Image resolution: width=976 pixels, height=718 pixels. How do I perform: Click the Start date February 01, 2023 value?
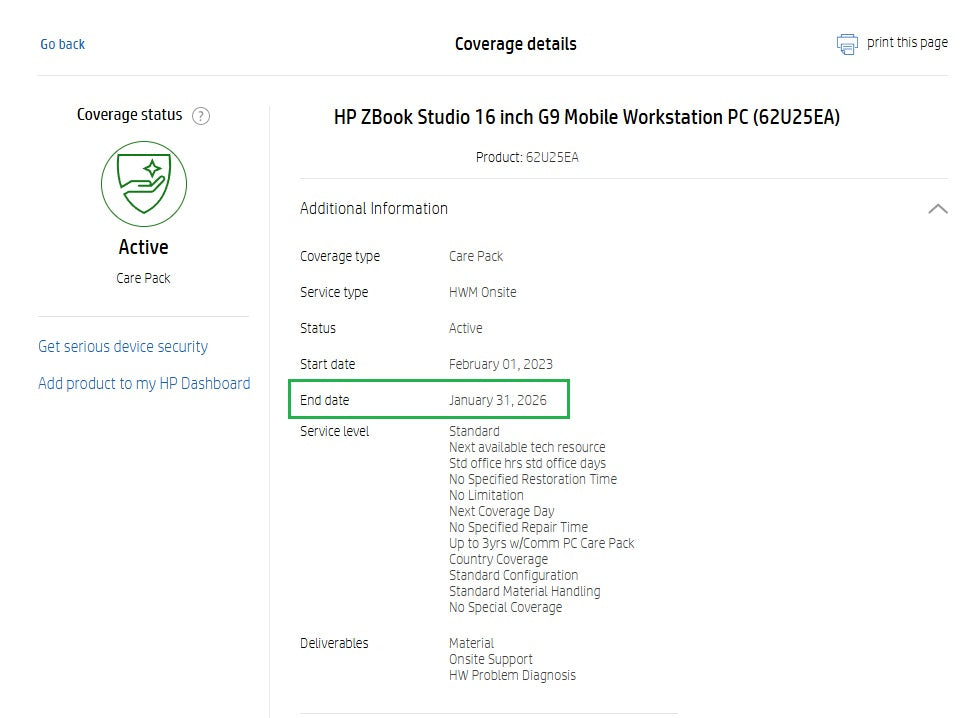click(x=500, y=364)
